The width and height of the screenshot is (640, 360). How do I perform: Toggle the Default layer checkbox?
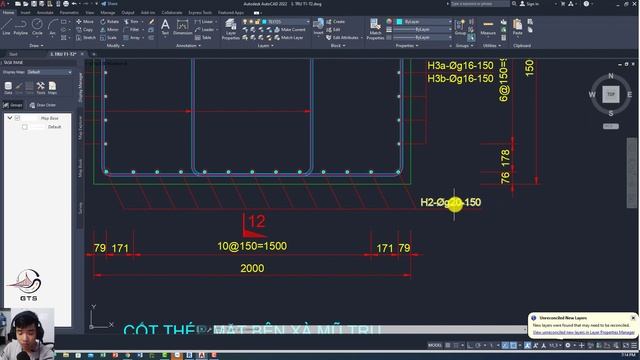(x=25, y=127)
